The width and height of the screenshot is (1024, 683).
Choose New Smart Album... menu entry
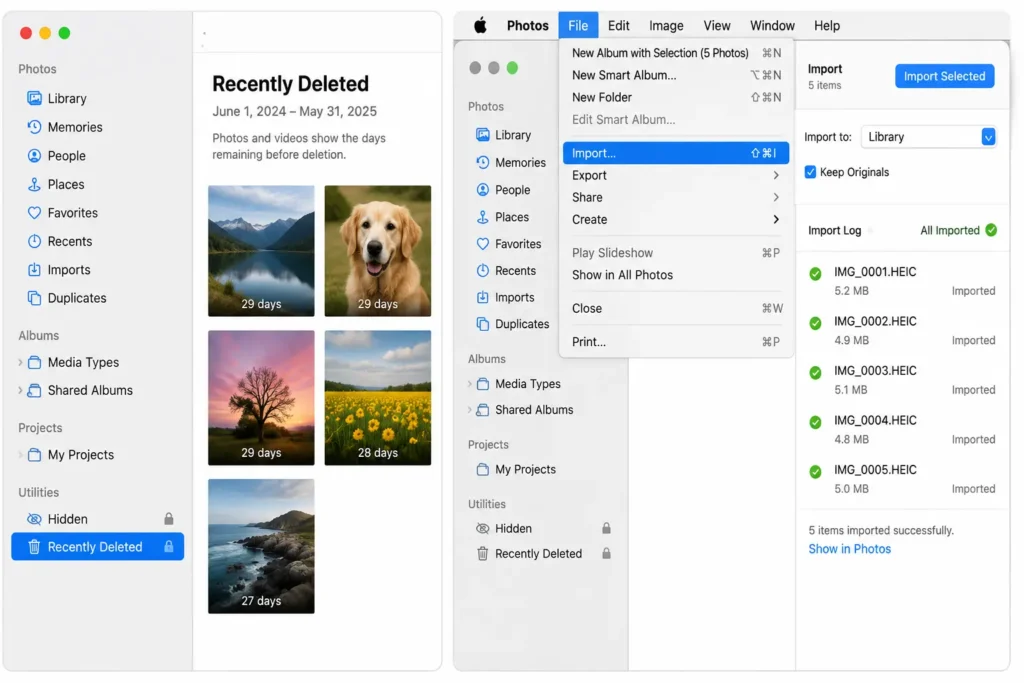coord(675,75)
